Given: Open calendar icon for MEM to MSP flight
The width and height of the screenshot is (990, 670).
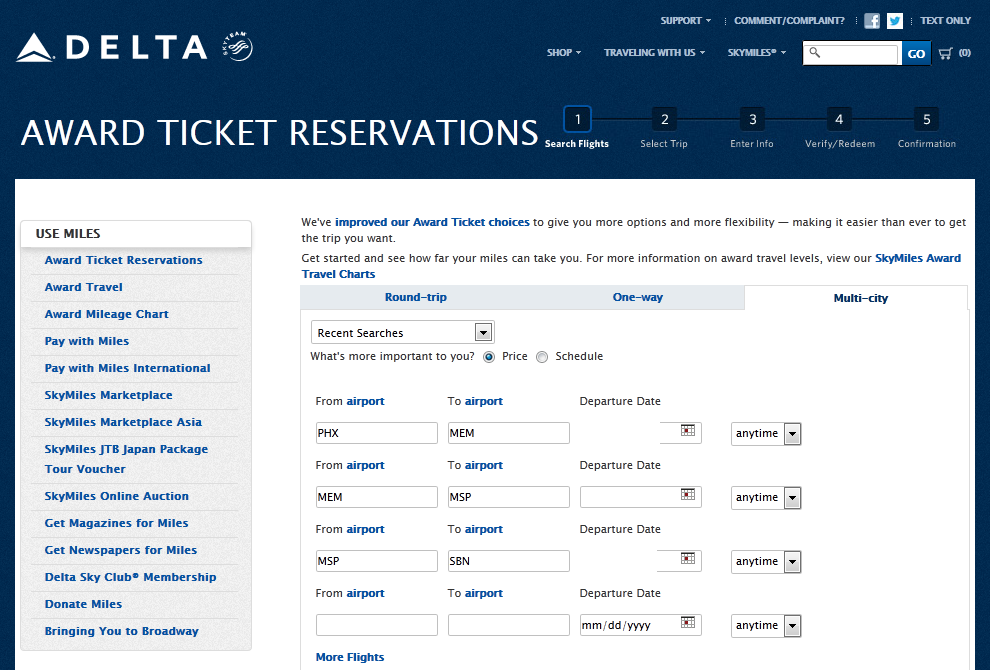Looking at the screenshot, I should (x=688, y=494).
